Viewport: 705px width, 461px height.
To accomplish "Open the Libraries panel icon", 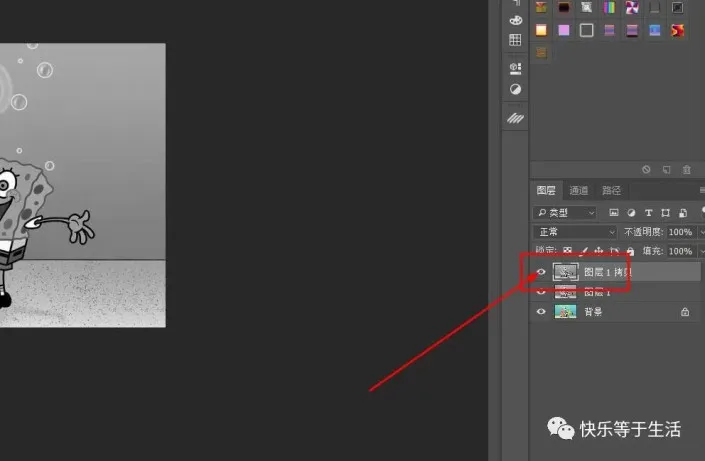I will coord(515,68).
